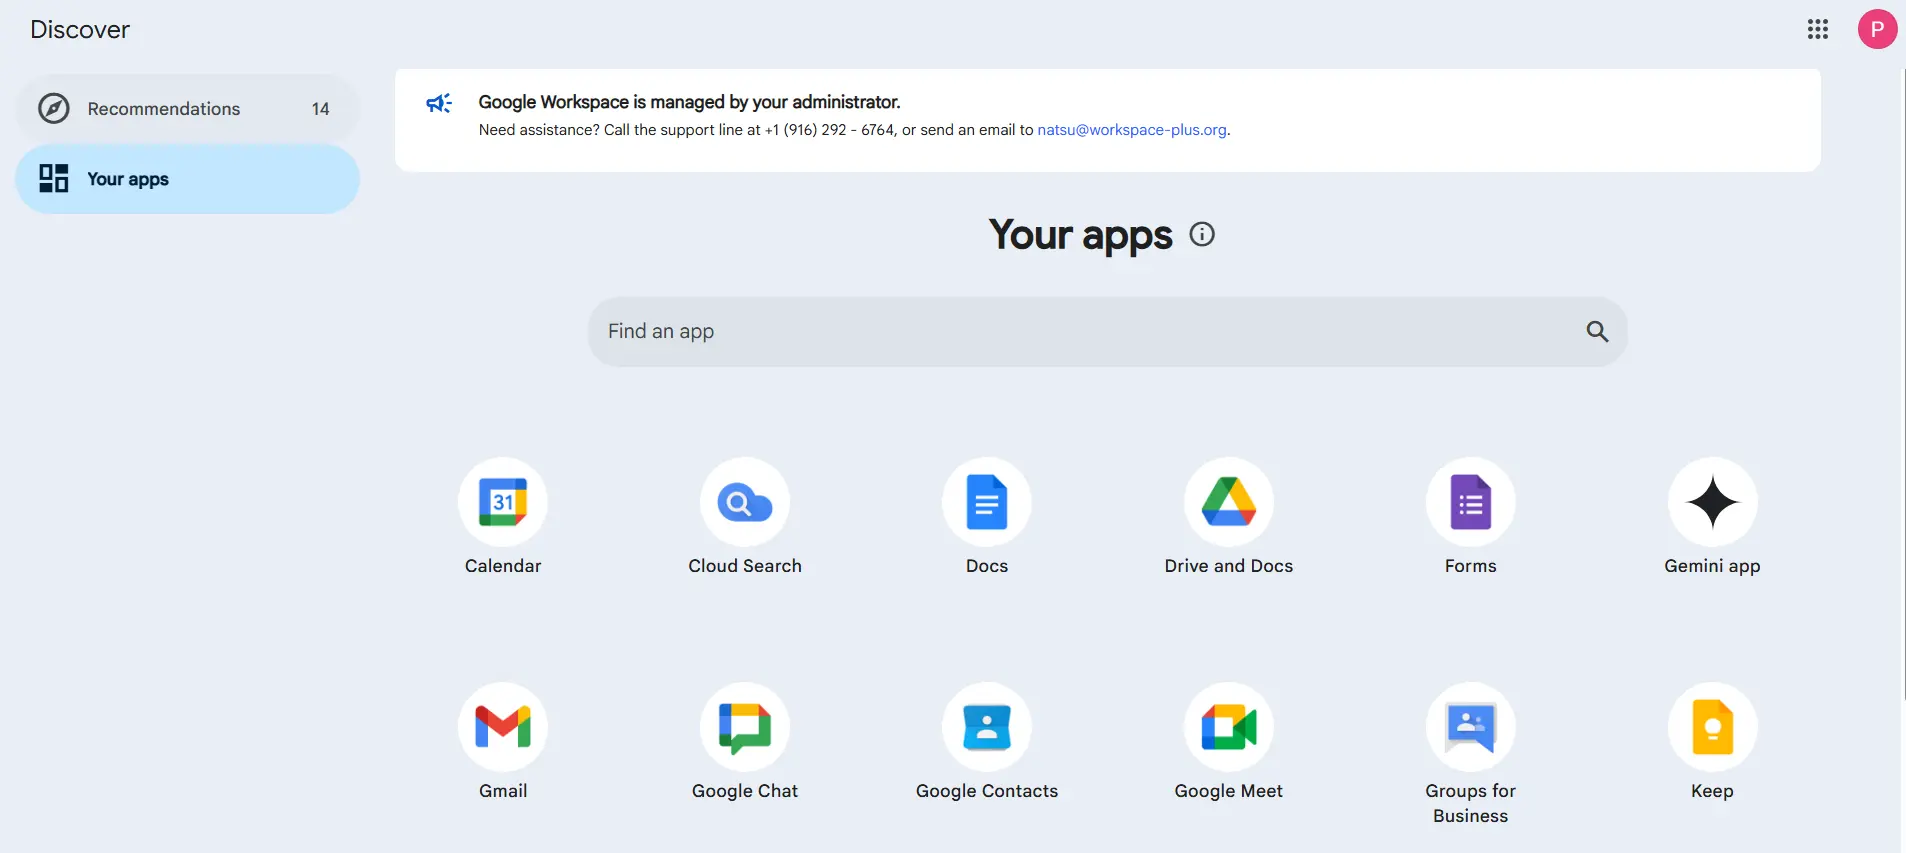The width and height of the screenshot is (1906, 853).
Task: Open the Gmail app icon
Action: tap(503, 727)
